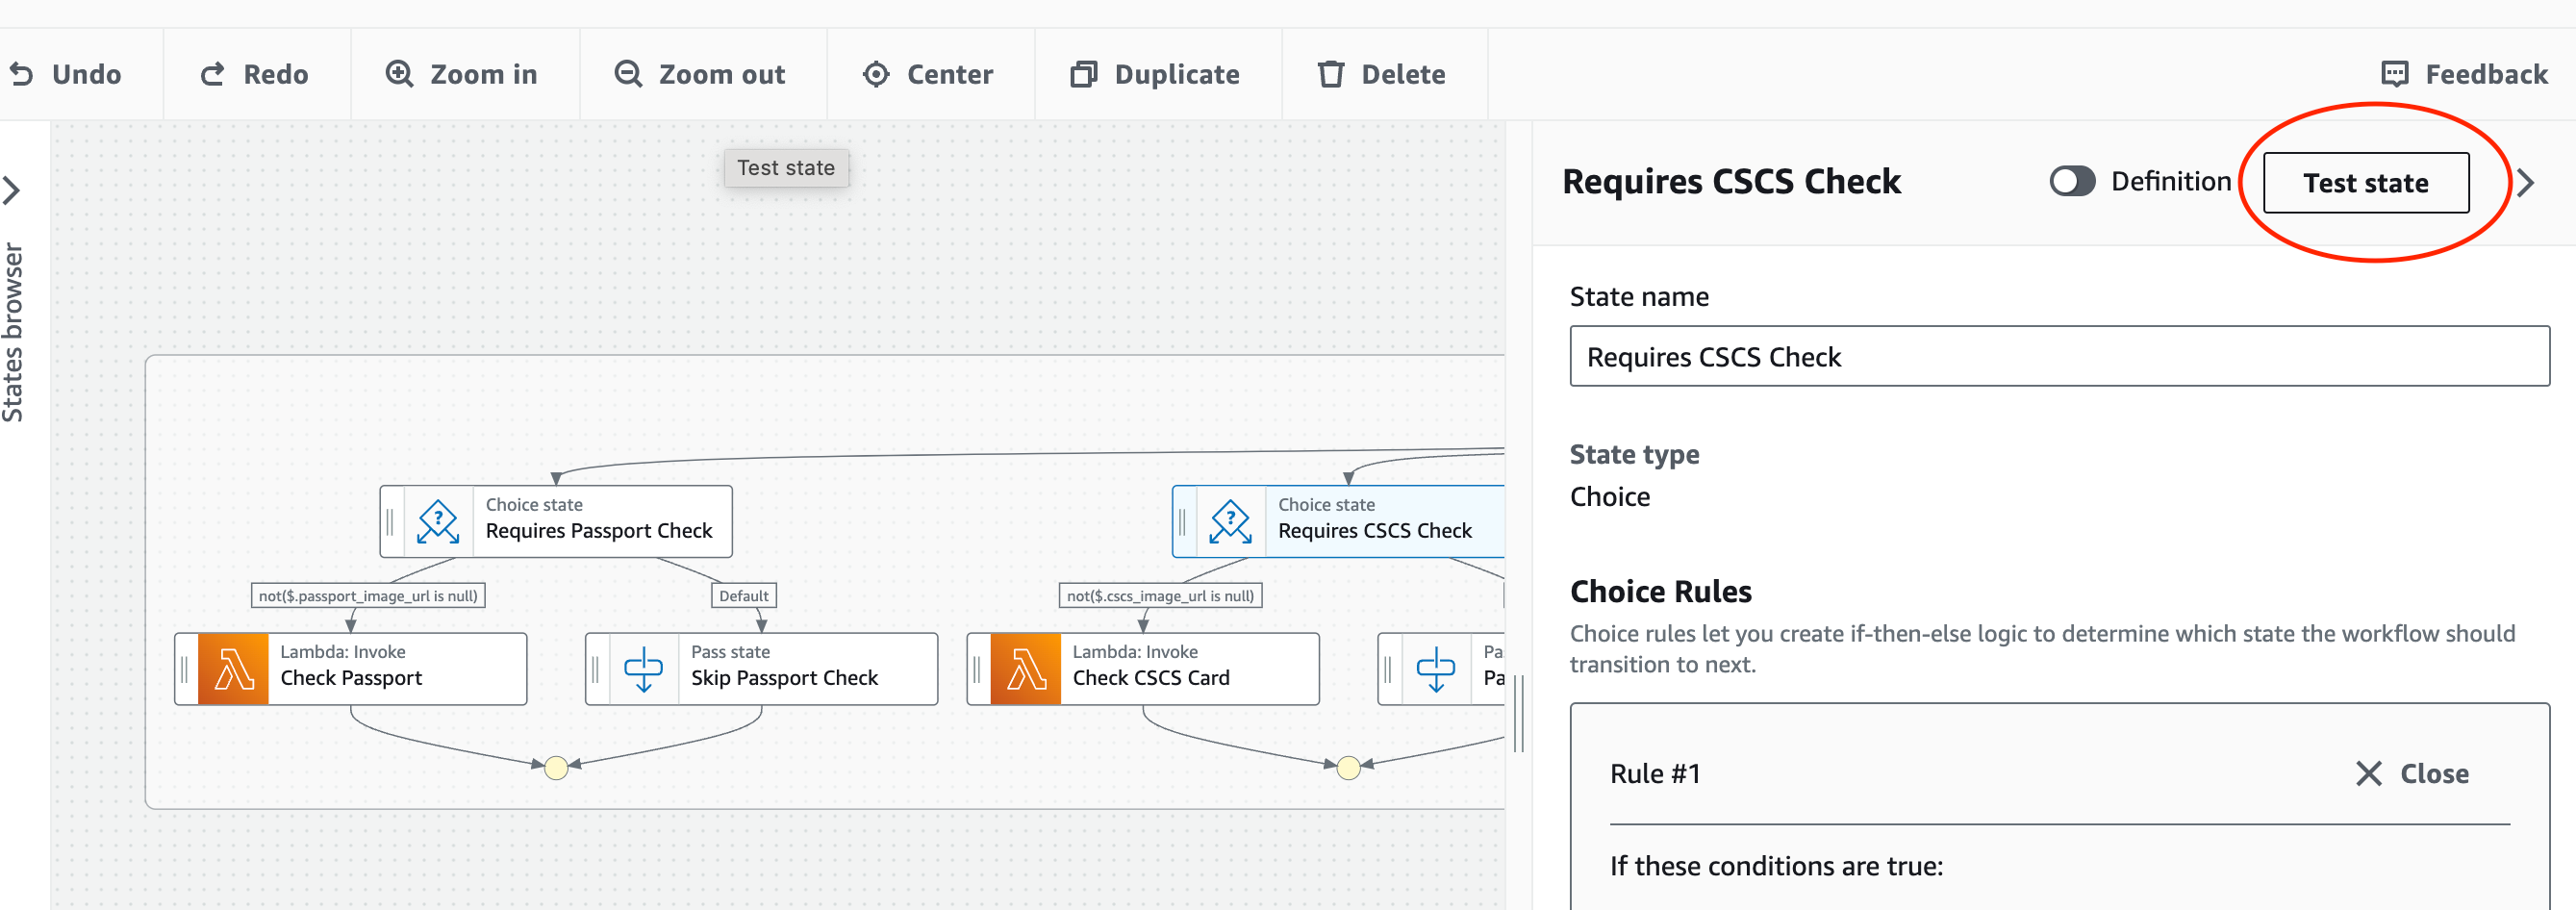Click the Test state button
Viewport: 2576px width, 910px height.
pos(2366,183)
